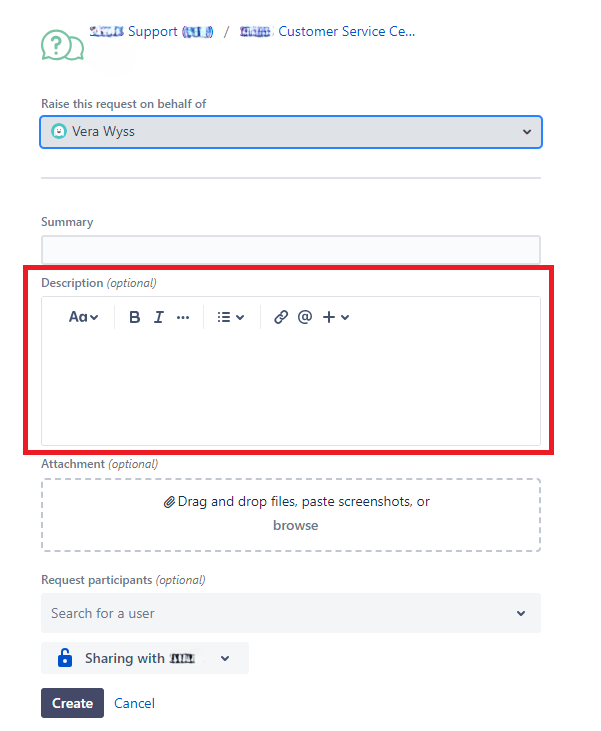Toggle bold formatting in description editor

click(134, 317)
